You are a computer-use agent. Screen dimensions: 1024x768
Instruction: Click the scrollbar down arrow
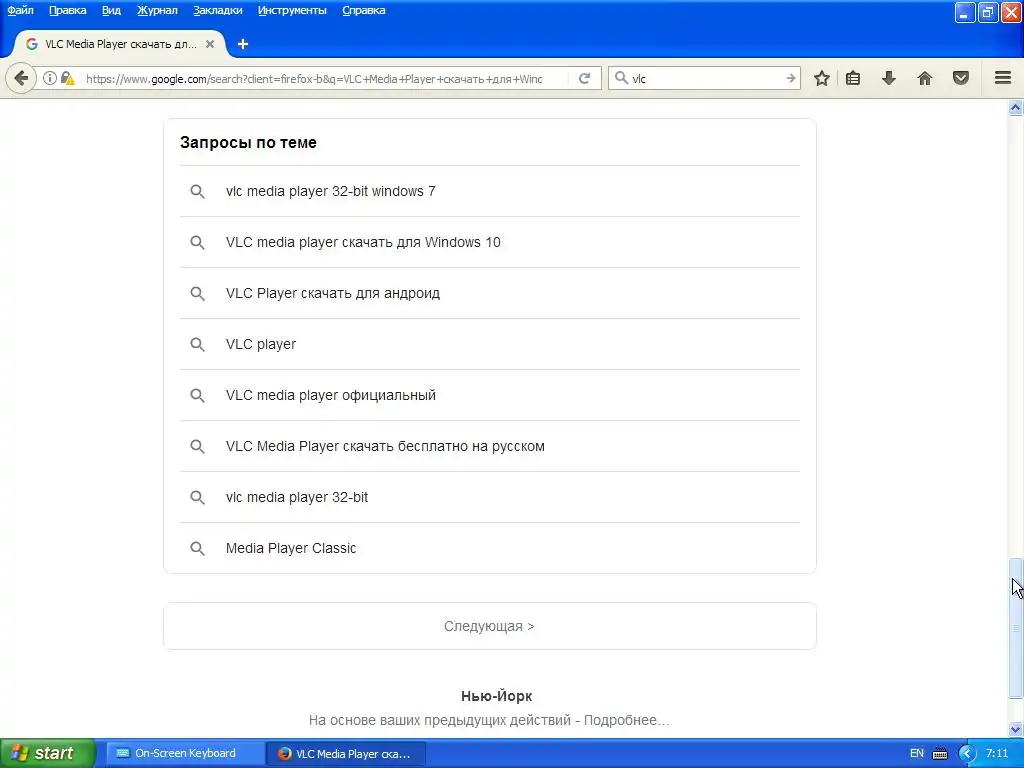1016,729
